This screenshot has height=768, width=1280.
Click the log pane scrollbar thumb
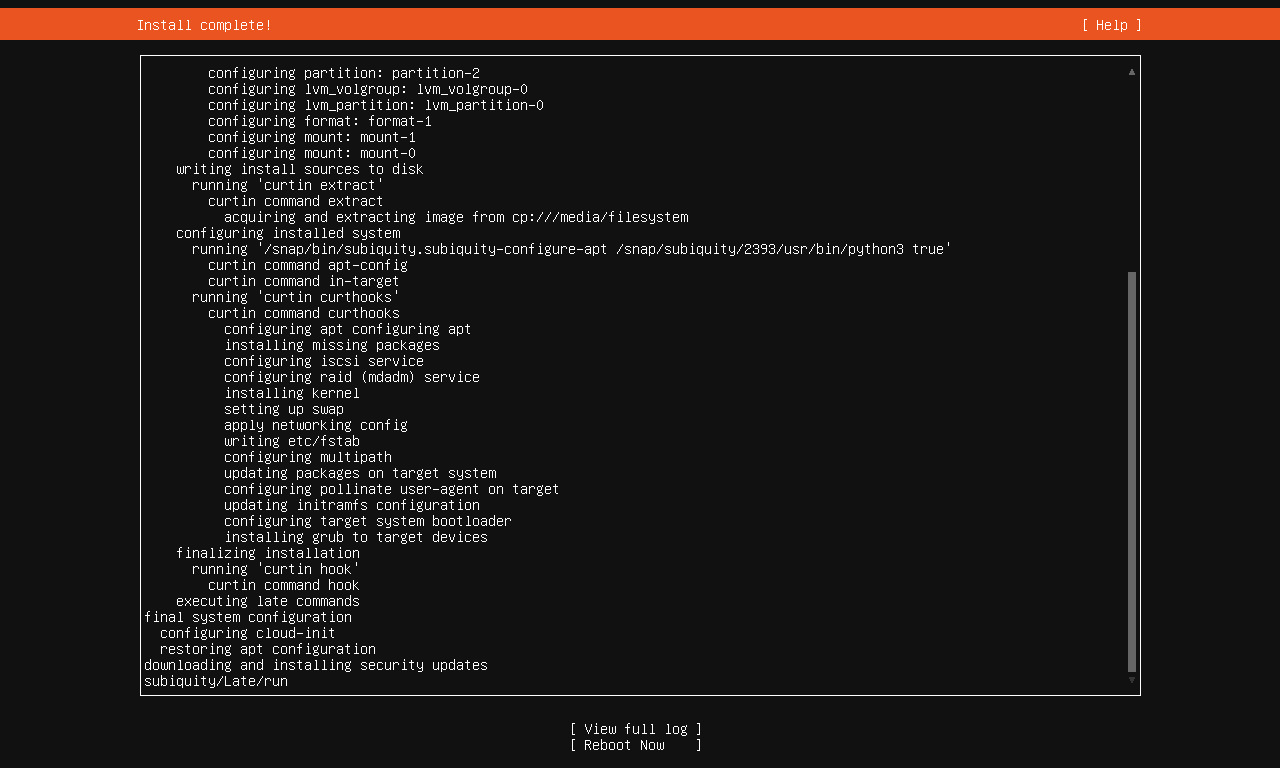pyautogui.click(x=1132, y=470)
